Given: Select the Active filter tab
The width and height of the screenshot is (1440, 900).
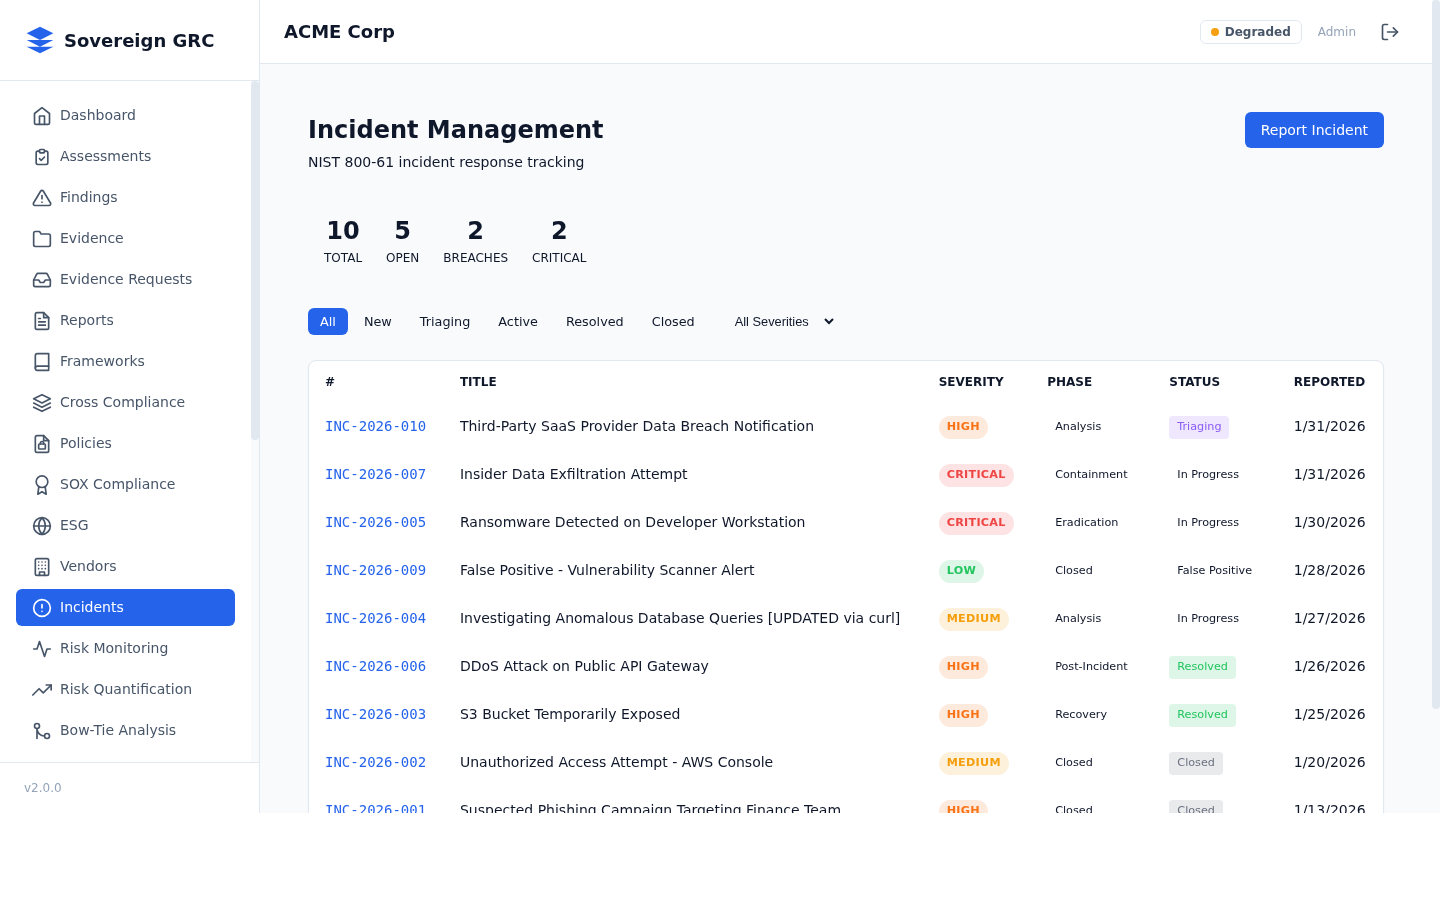Looking at the screenshot, I should [517, 322].
